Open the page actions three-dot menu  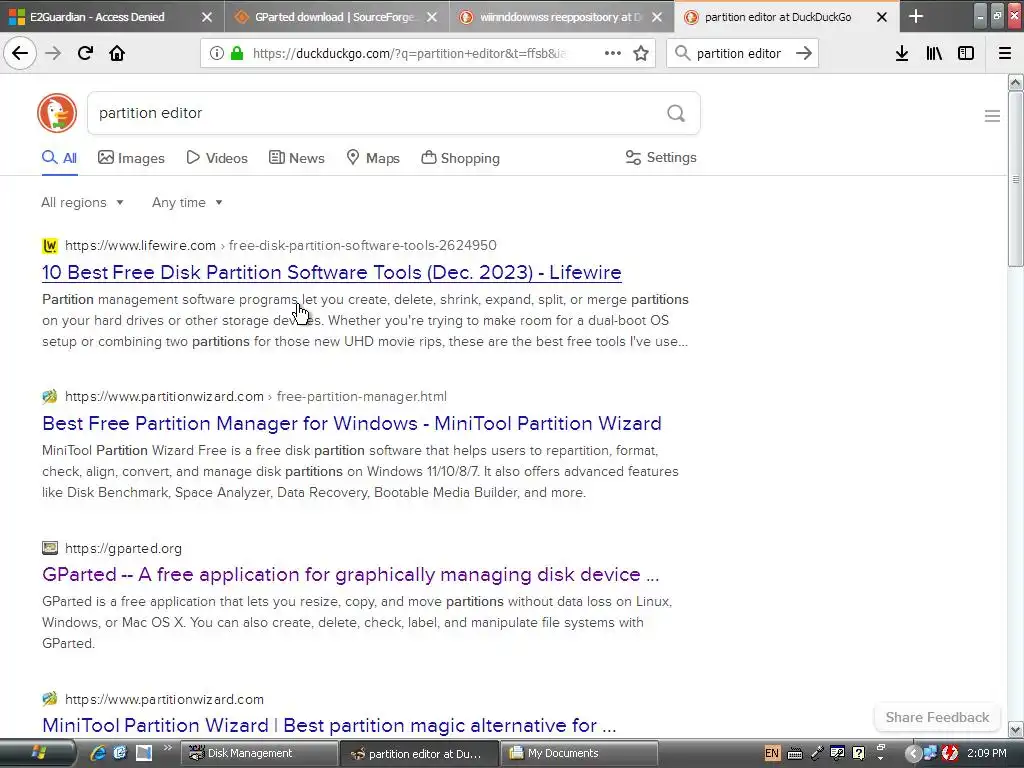point(613,53)
